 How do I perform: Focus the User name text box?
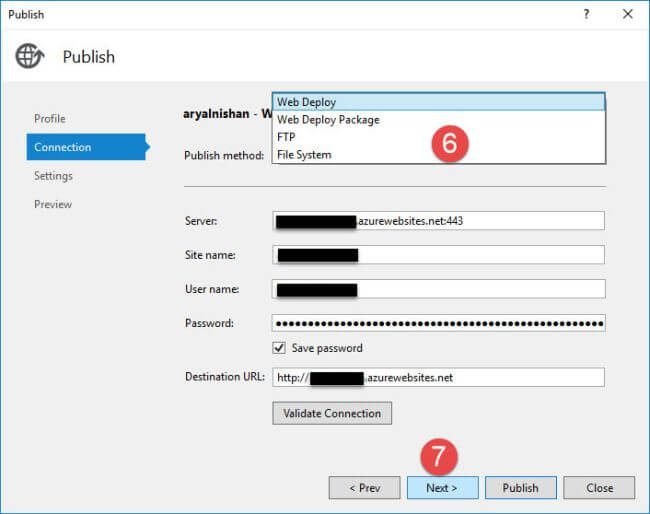click(439, 289)
